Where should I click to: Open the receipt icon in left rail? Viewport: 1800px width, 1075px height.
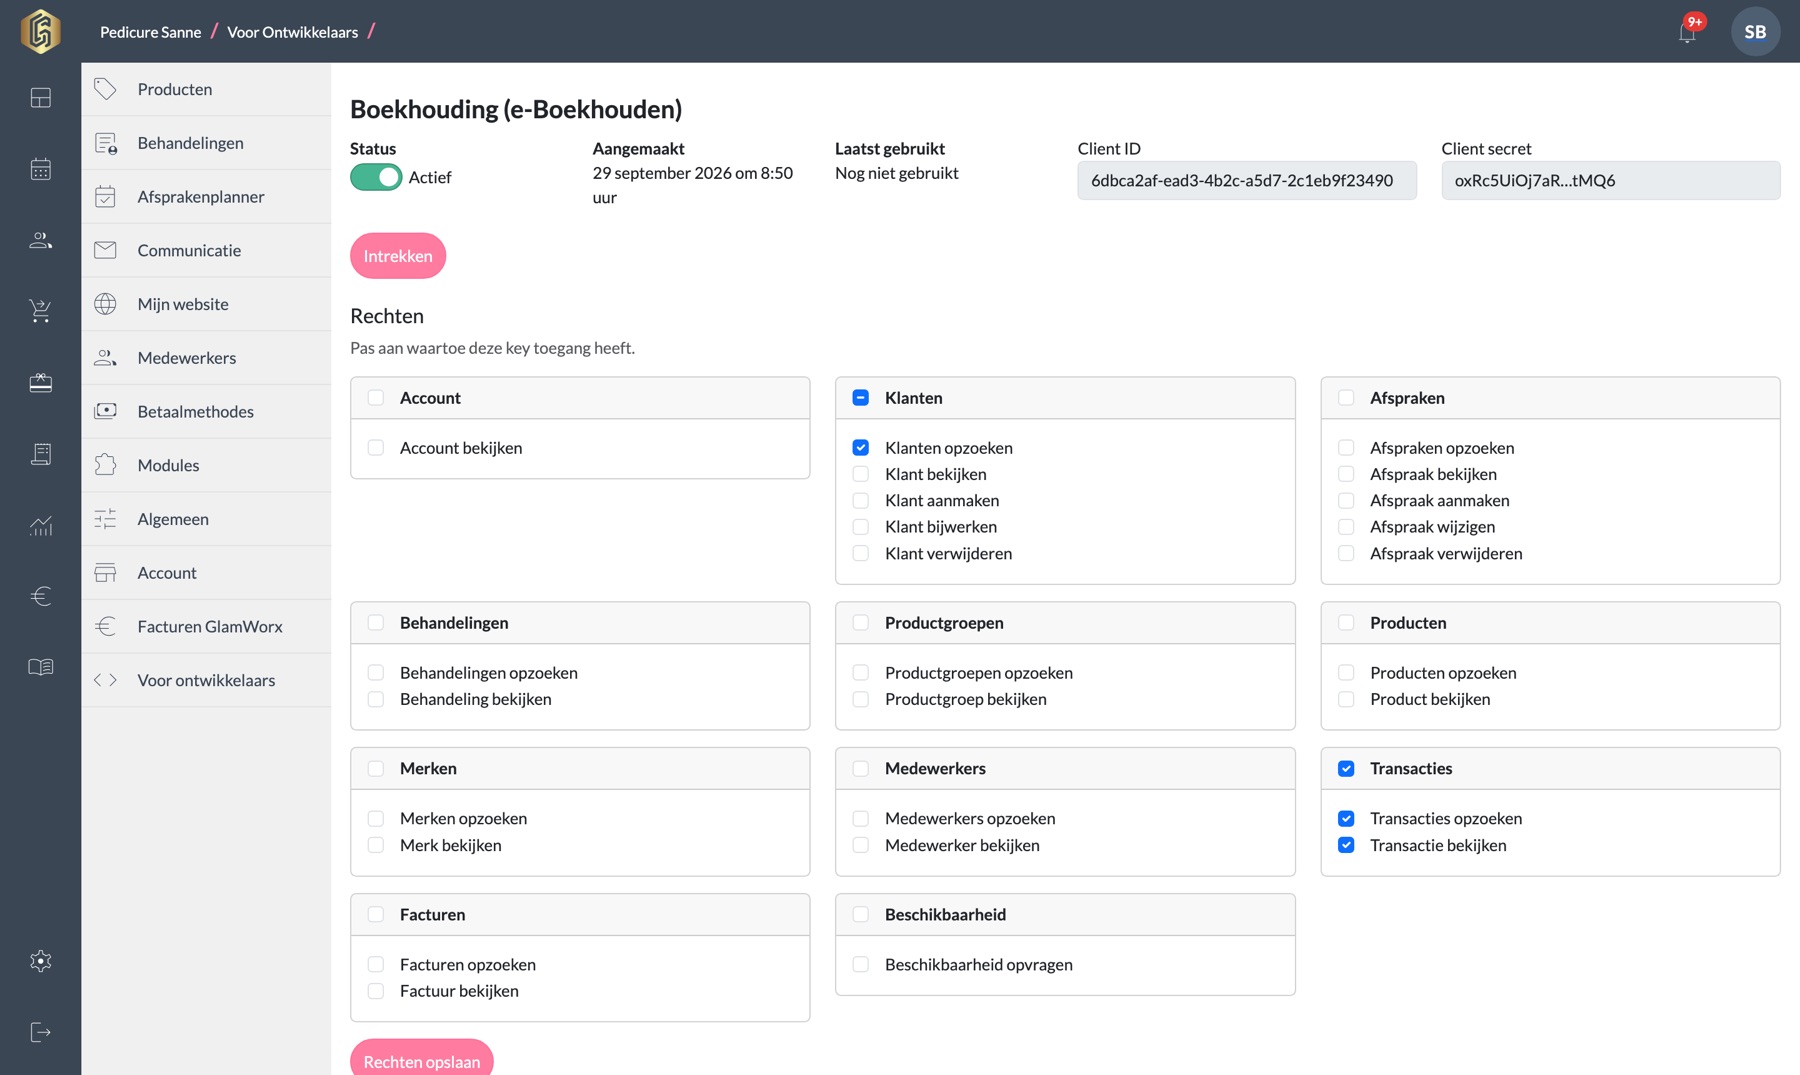point(41,454)
